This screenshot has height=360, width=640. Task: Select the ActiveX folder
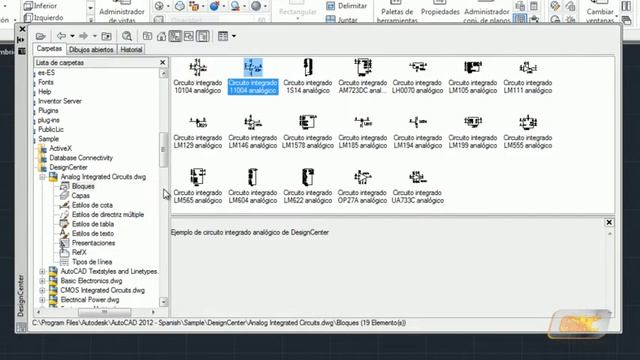coord(60,148)
